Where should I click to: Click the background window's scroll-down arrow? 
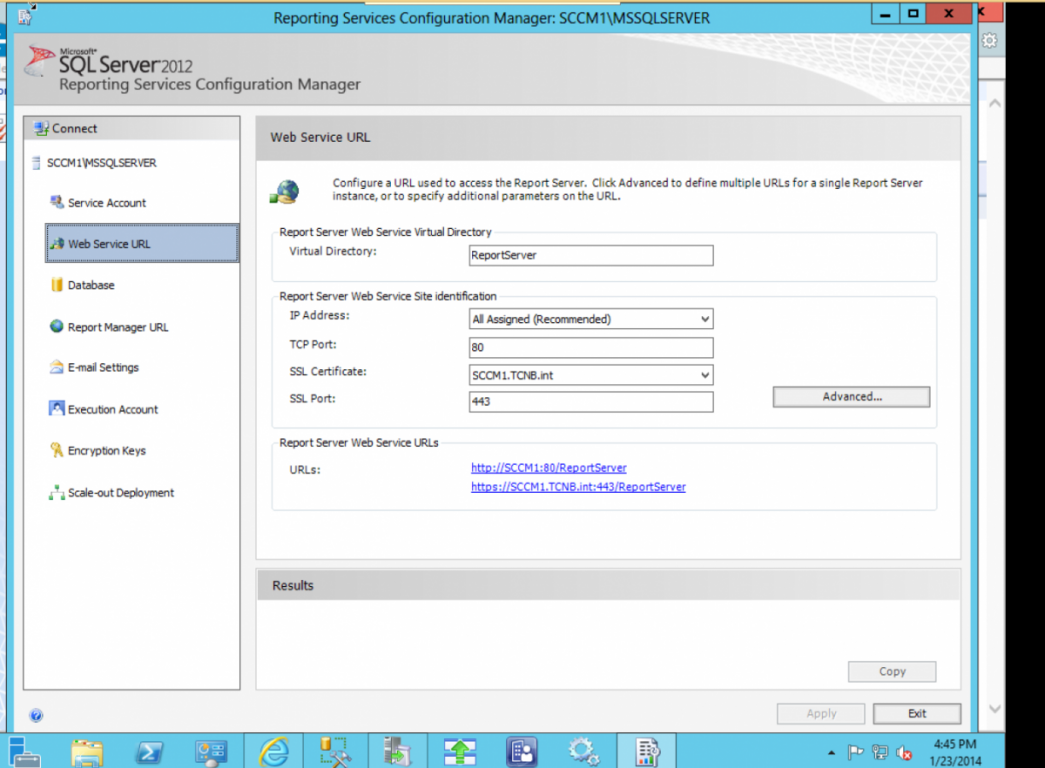point(995,709)
